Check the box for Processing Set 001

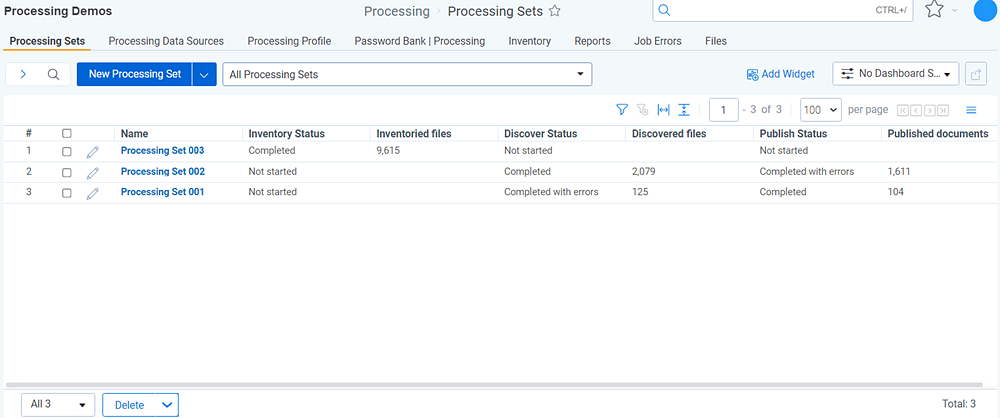pos(66,193)
